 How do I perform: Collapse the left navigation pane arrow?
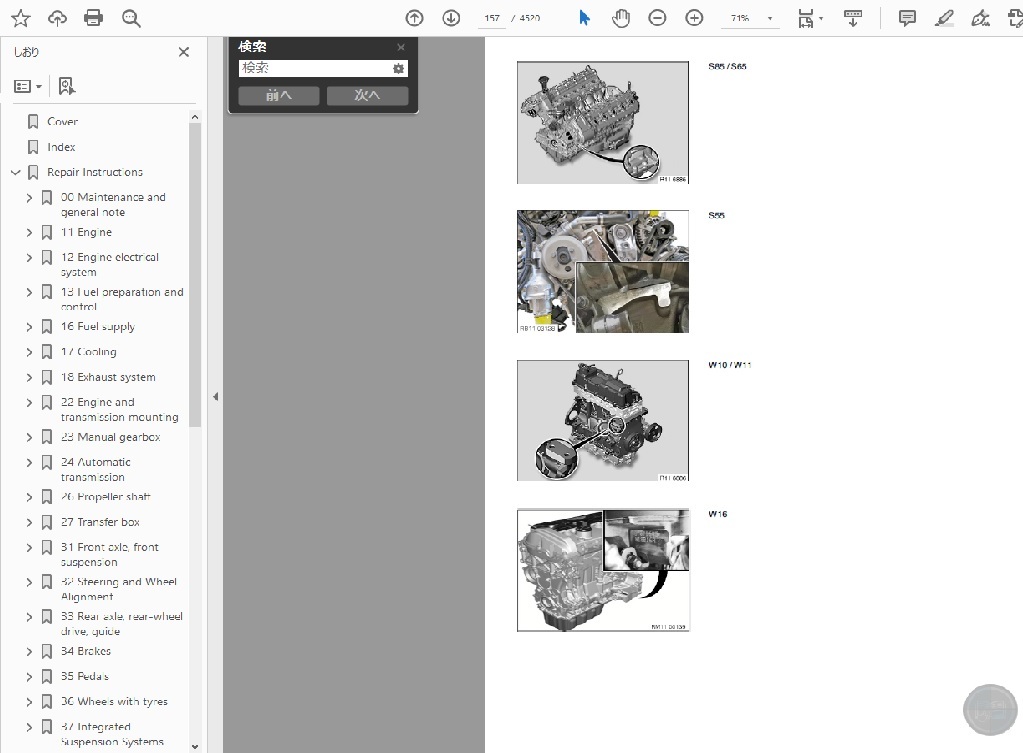point(215,397)
